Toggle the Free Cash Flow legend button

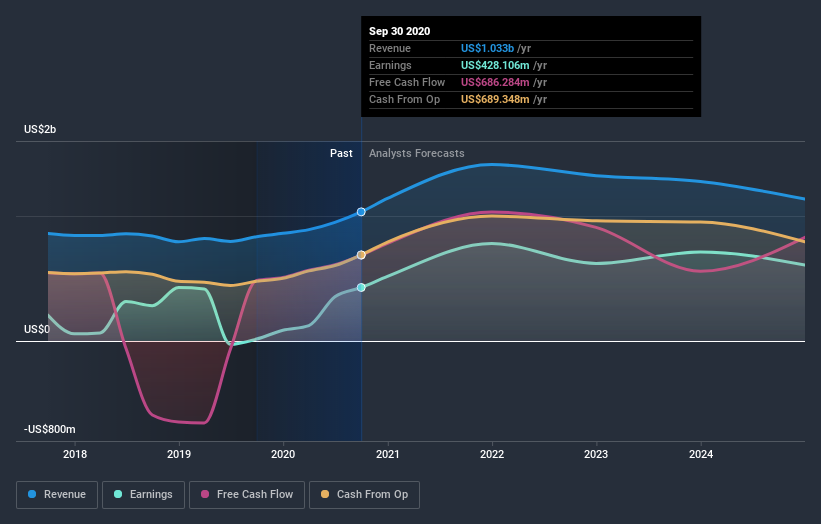247,495
